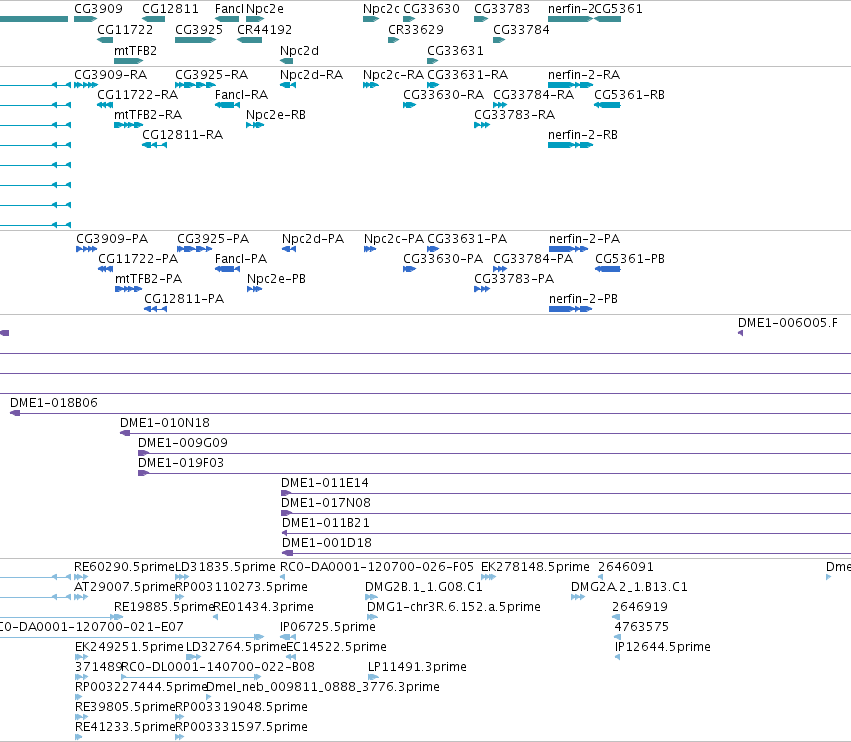This screenshot has width=851, height=742.
Task: Click the mtTFB2-PA protein label
Action: [149, 280]
